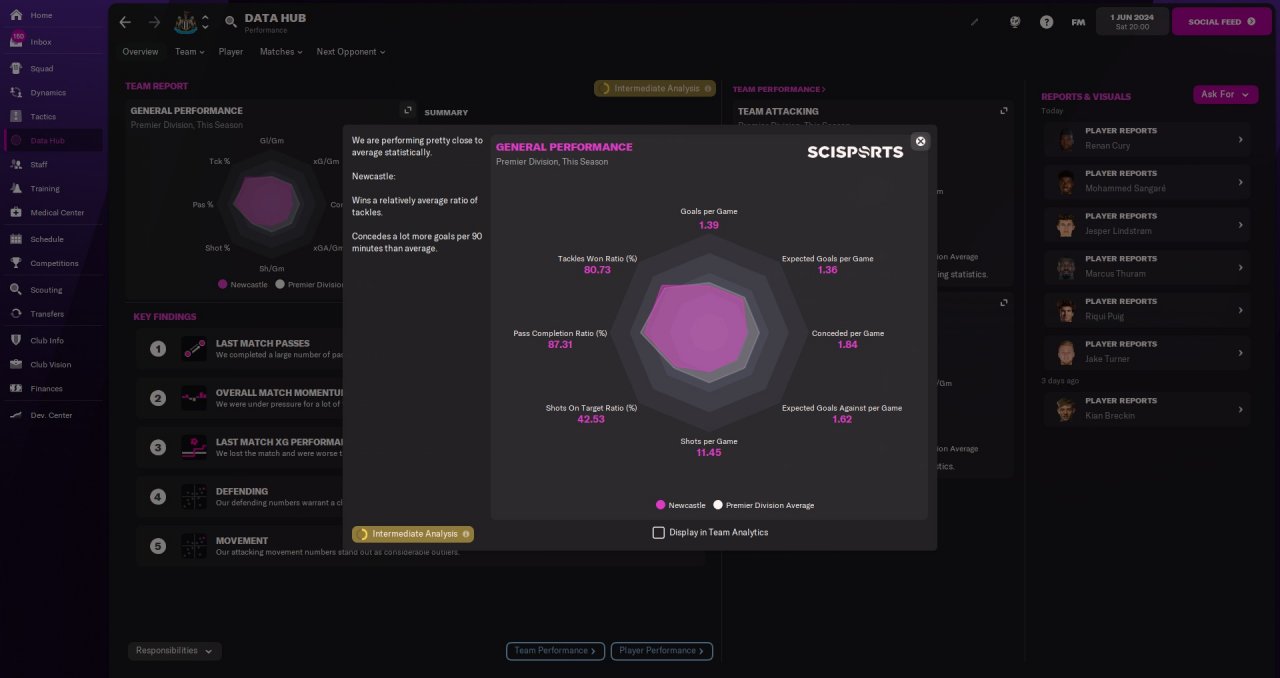Open the Squad shirt icon
This screenshot has height=678, width=1280.
point(16,69)
